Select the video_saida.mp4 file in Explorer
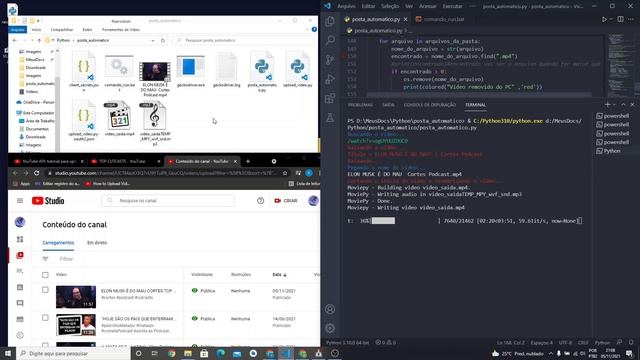Image resolution: width=640 pixels, height=360 pixels. click(x=119, y=119)
